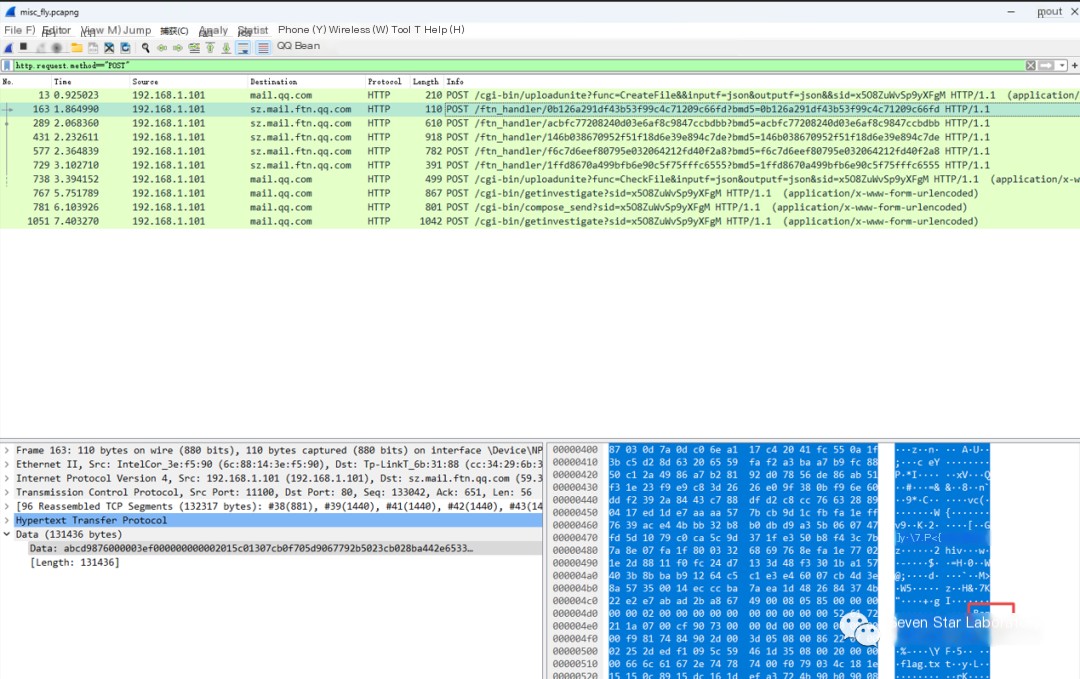Select packet 431 with length 918

click(x=540, y=137)
